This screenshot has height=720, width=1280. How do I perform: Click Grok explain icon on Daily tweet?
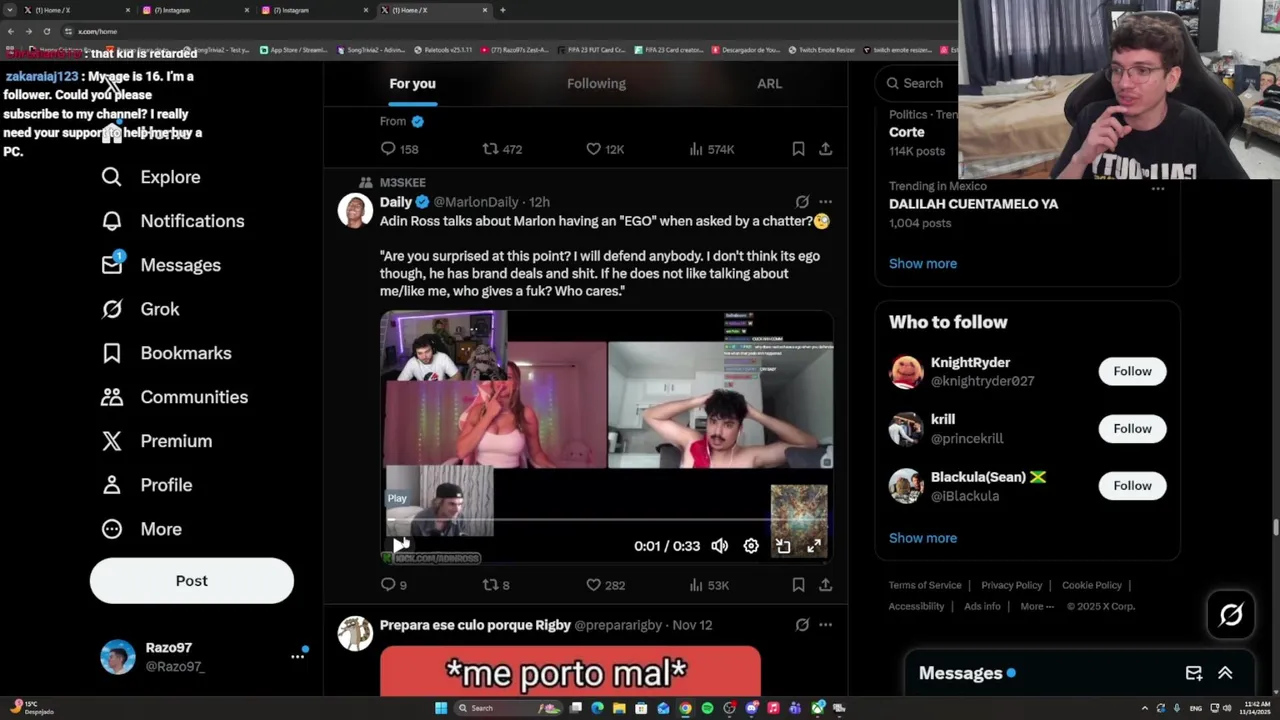pyautogui.click(x=802, y=201)
